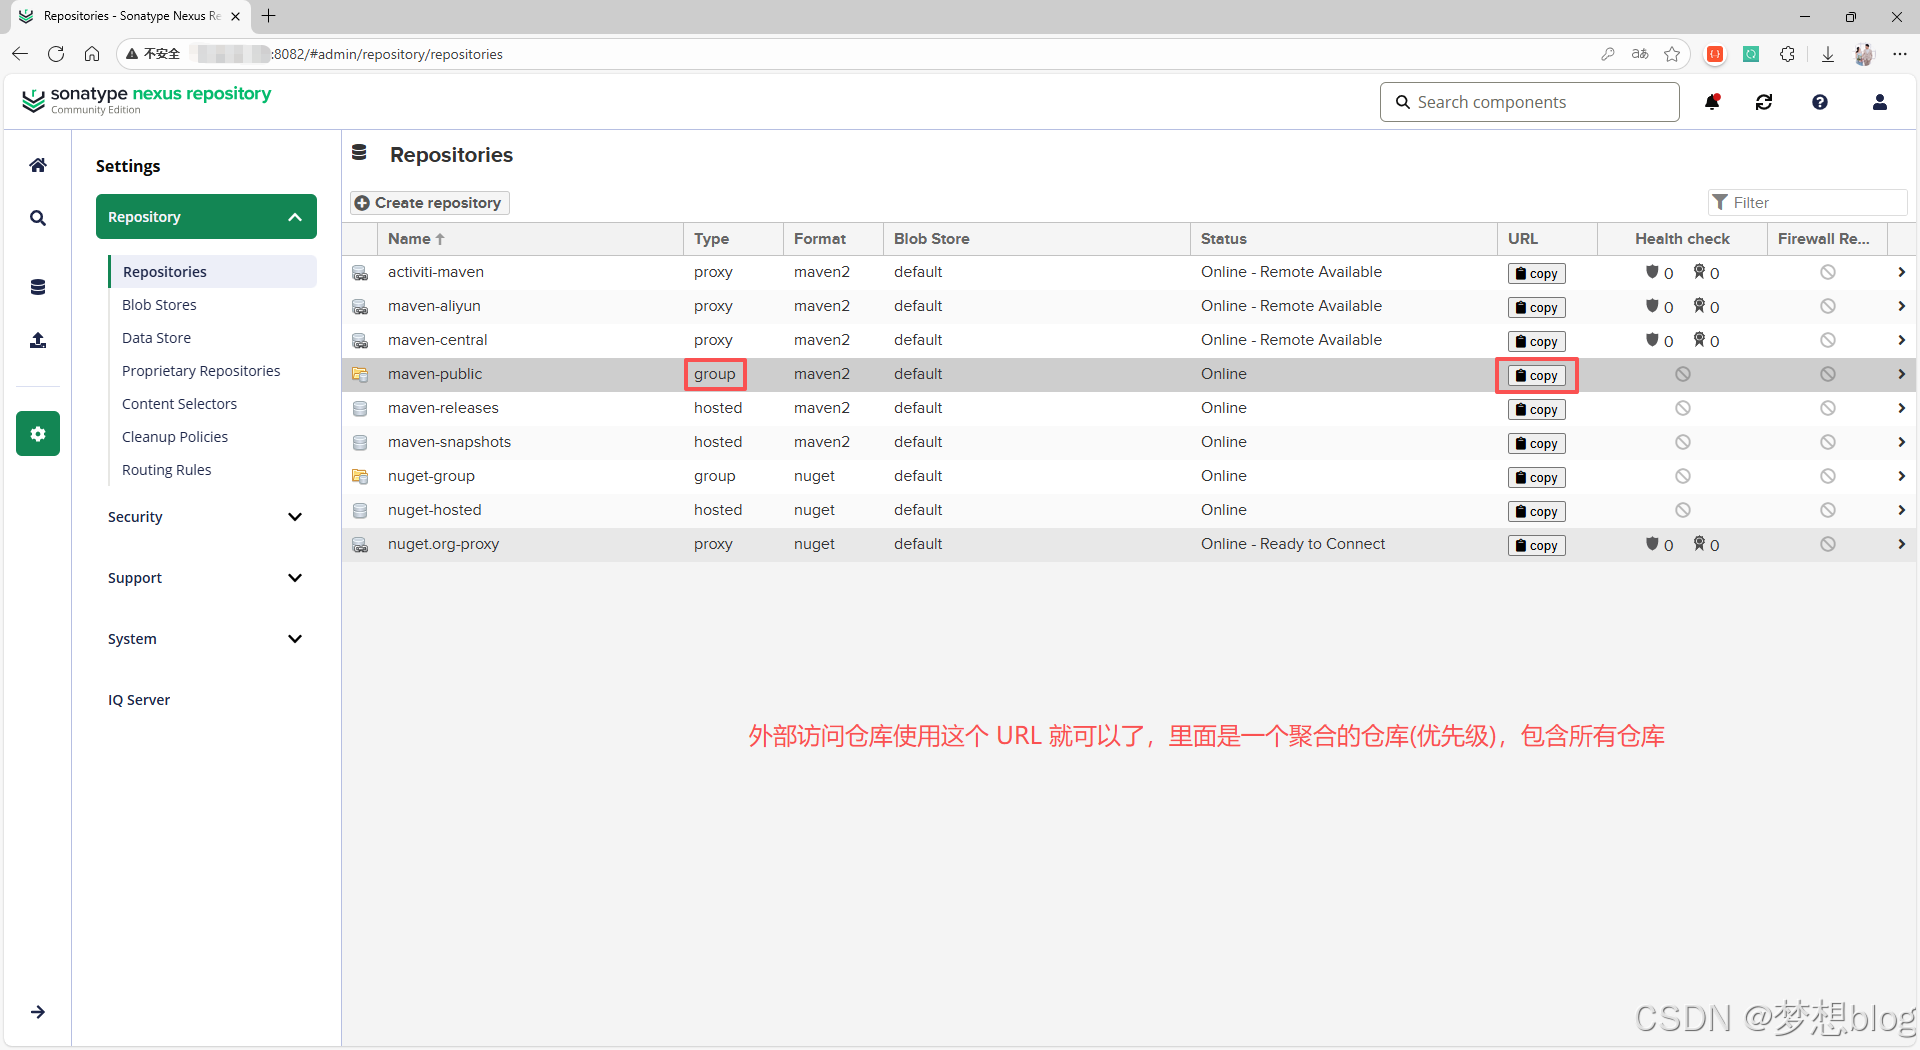Click health check vulnerability count for maven-central
The image size is (1920, 1050).
(x=1659, y=341)
